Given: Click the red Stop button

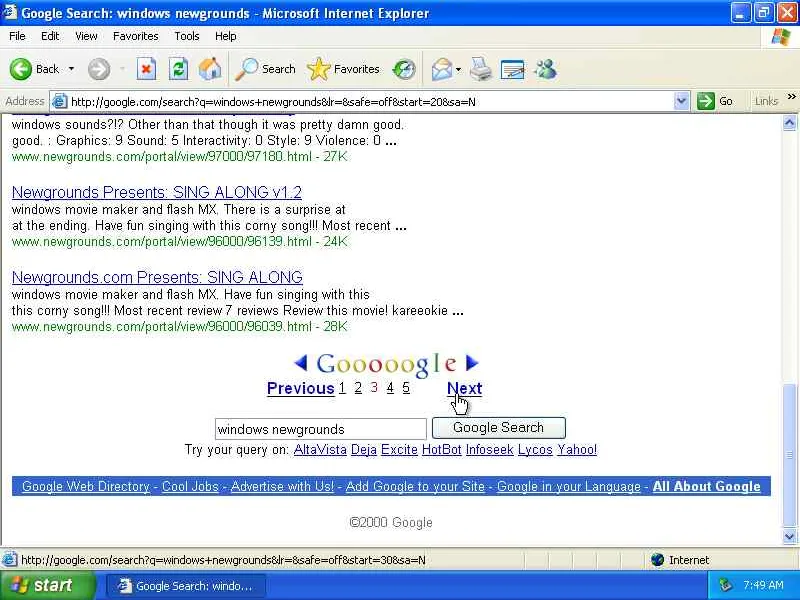Looking at the screenshot, I should click(146, 69).
